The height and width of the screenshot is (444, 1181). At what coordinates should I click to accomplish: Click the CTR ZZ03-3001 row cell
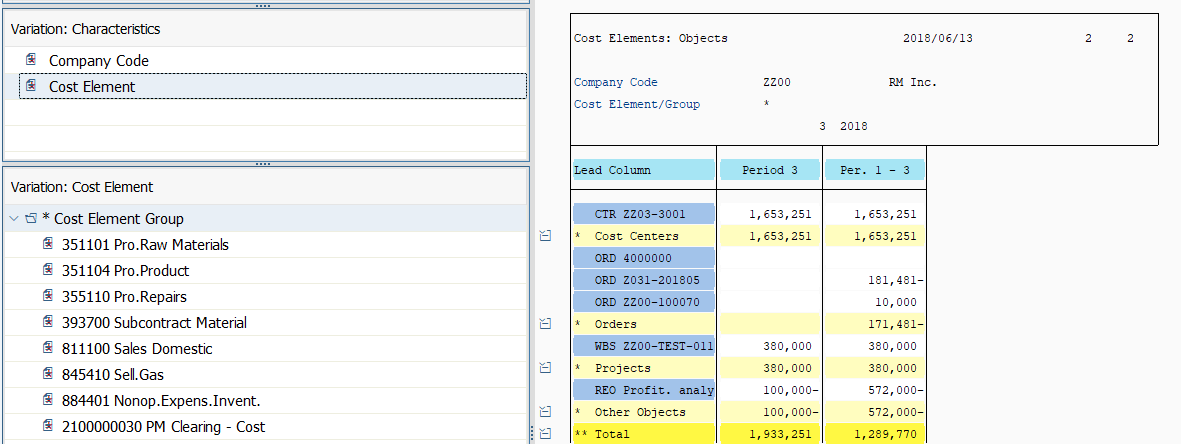[644, 214]
